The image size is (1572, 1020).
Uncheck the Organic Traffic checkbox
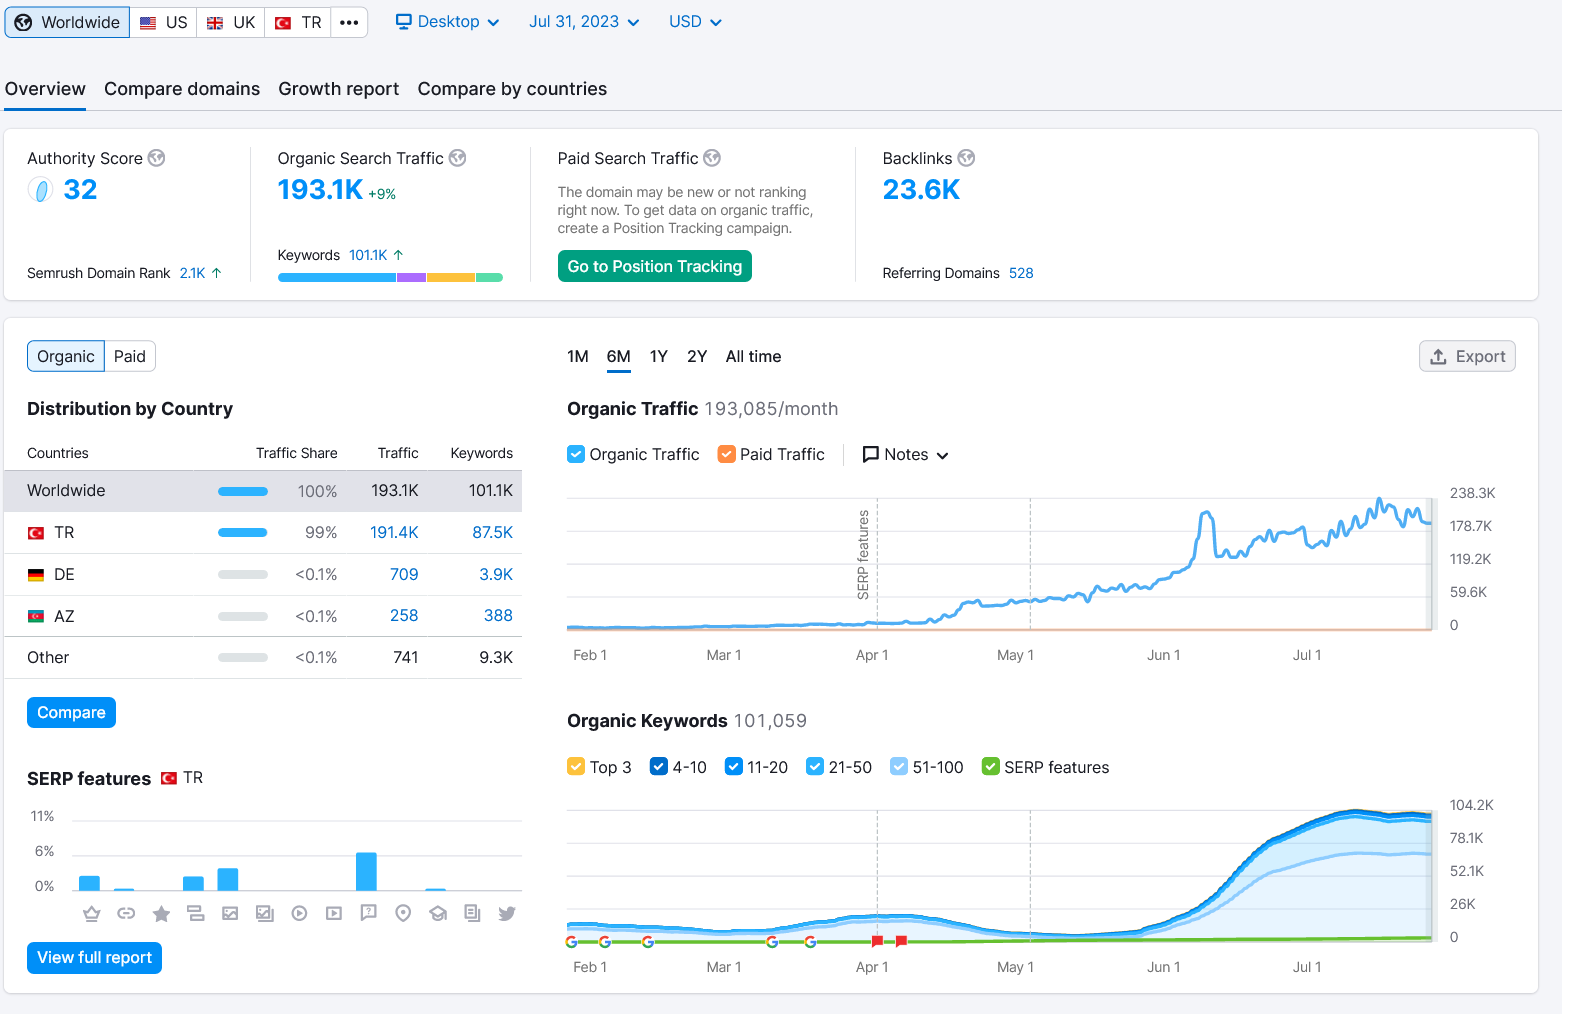pos(576,454)
